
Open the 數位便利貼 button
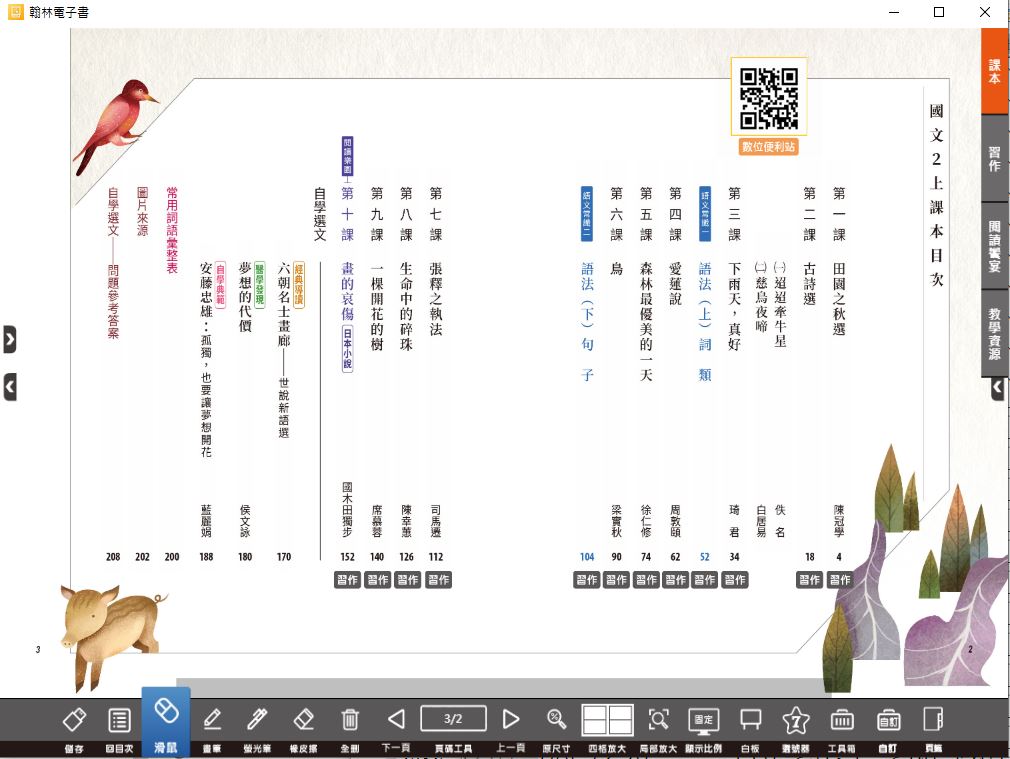[768, 147]
